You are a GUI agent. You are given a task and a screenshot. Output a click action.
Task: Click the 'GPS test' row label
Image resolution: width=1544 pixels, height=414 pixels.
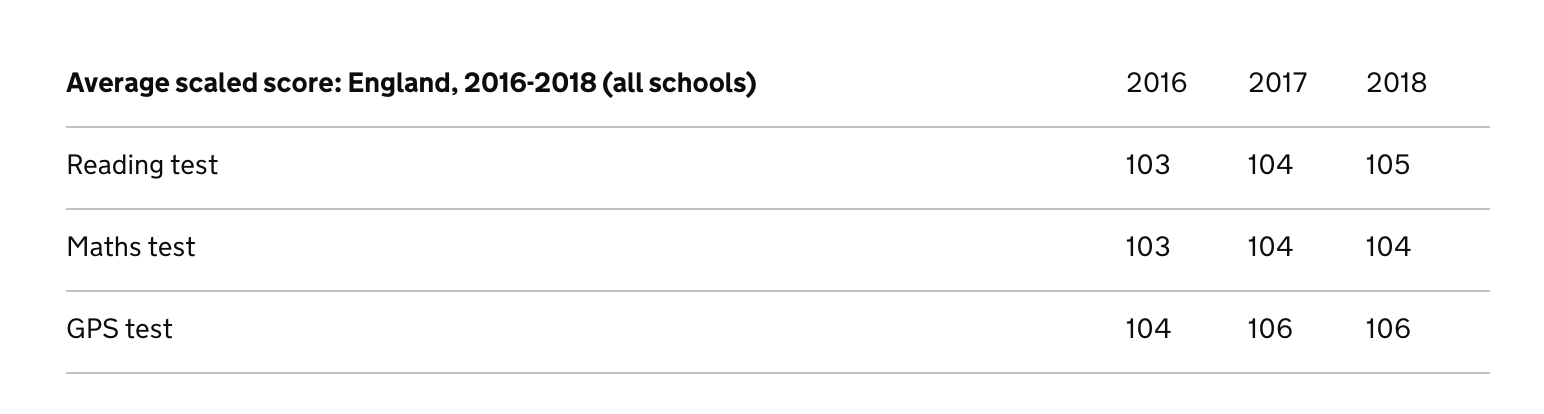coord(120,329)
